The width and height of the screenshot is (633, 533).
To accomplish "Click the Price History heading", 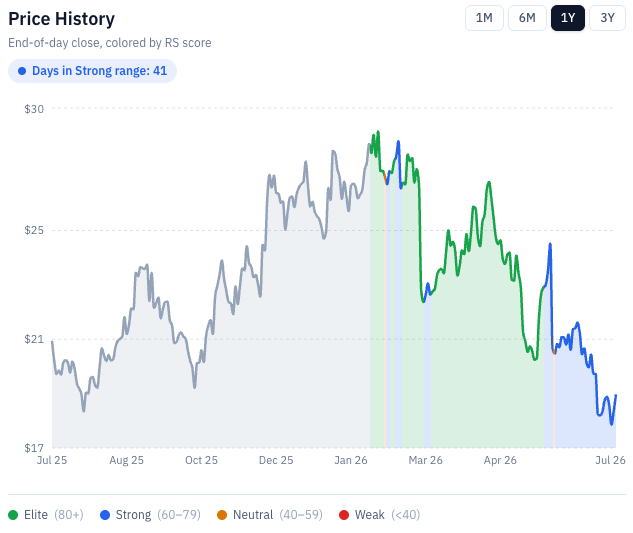I will [x=61, y=19].
